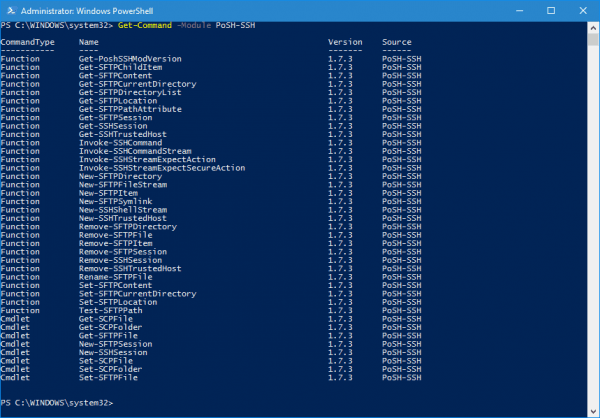
Task: Click the 'New-SSHSession' cmdlet name
Action: (x=113, y=353)
